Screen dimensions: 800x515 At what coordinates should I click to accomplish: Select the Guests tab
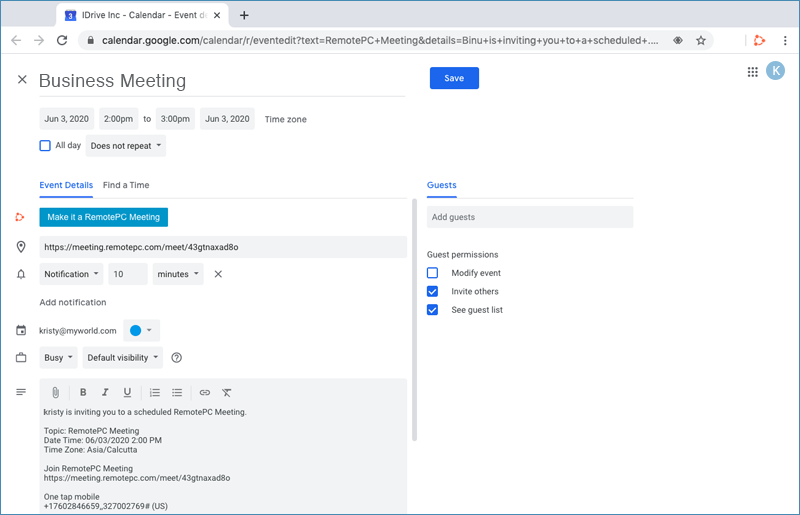click(x=442, y=185)
